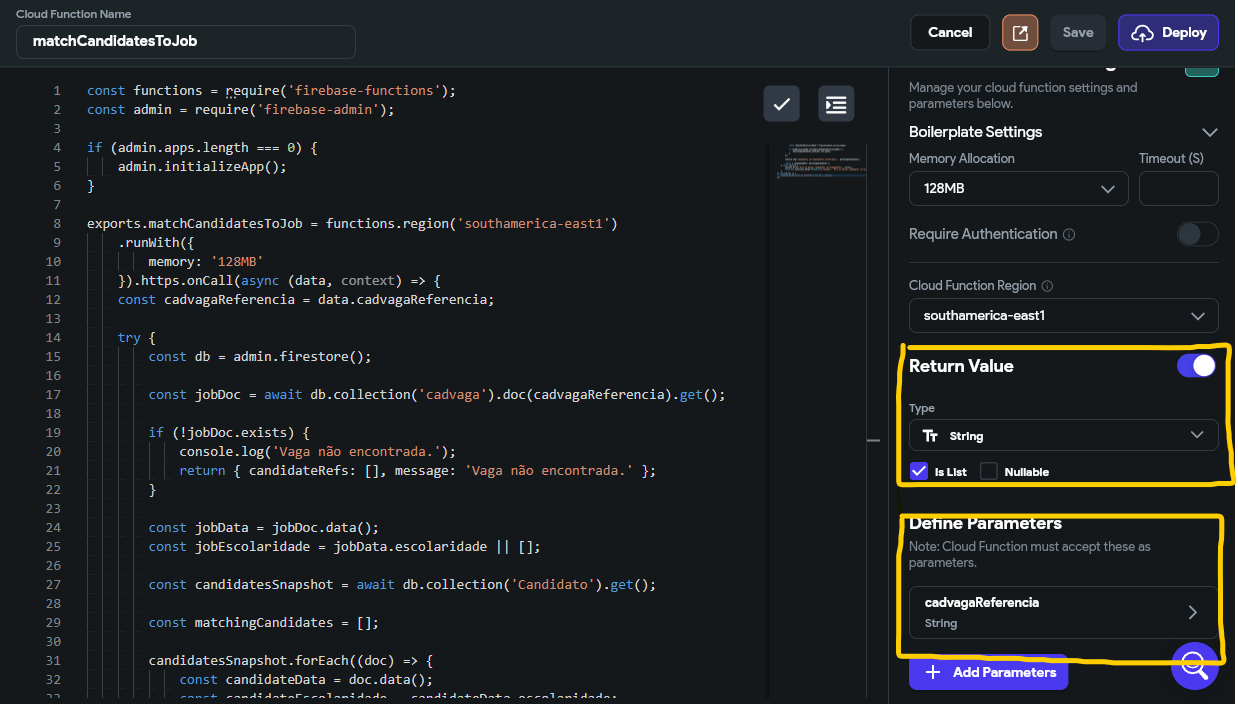Click the format code indent icon
The height and width of the screenshot is (704, 1238).
pos(836,103)
